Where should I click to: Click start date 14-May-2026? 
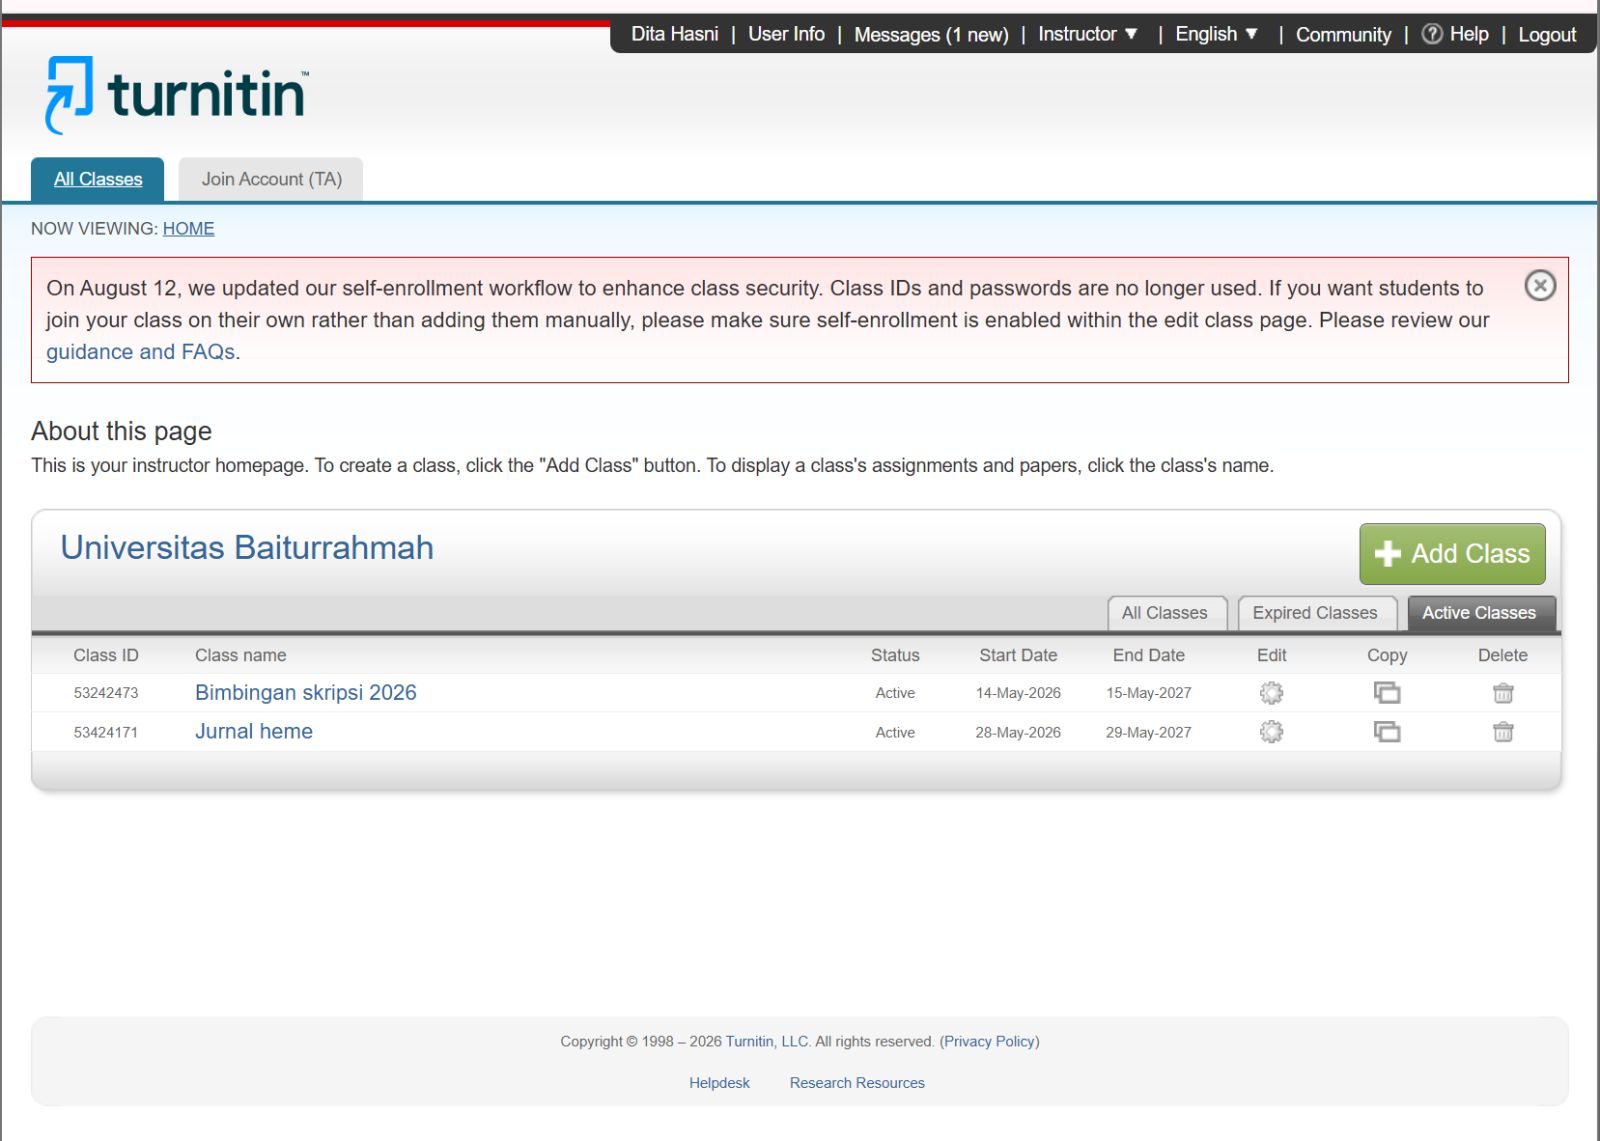click(1018, 693)
